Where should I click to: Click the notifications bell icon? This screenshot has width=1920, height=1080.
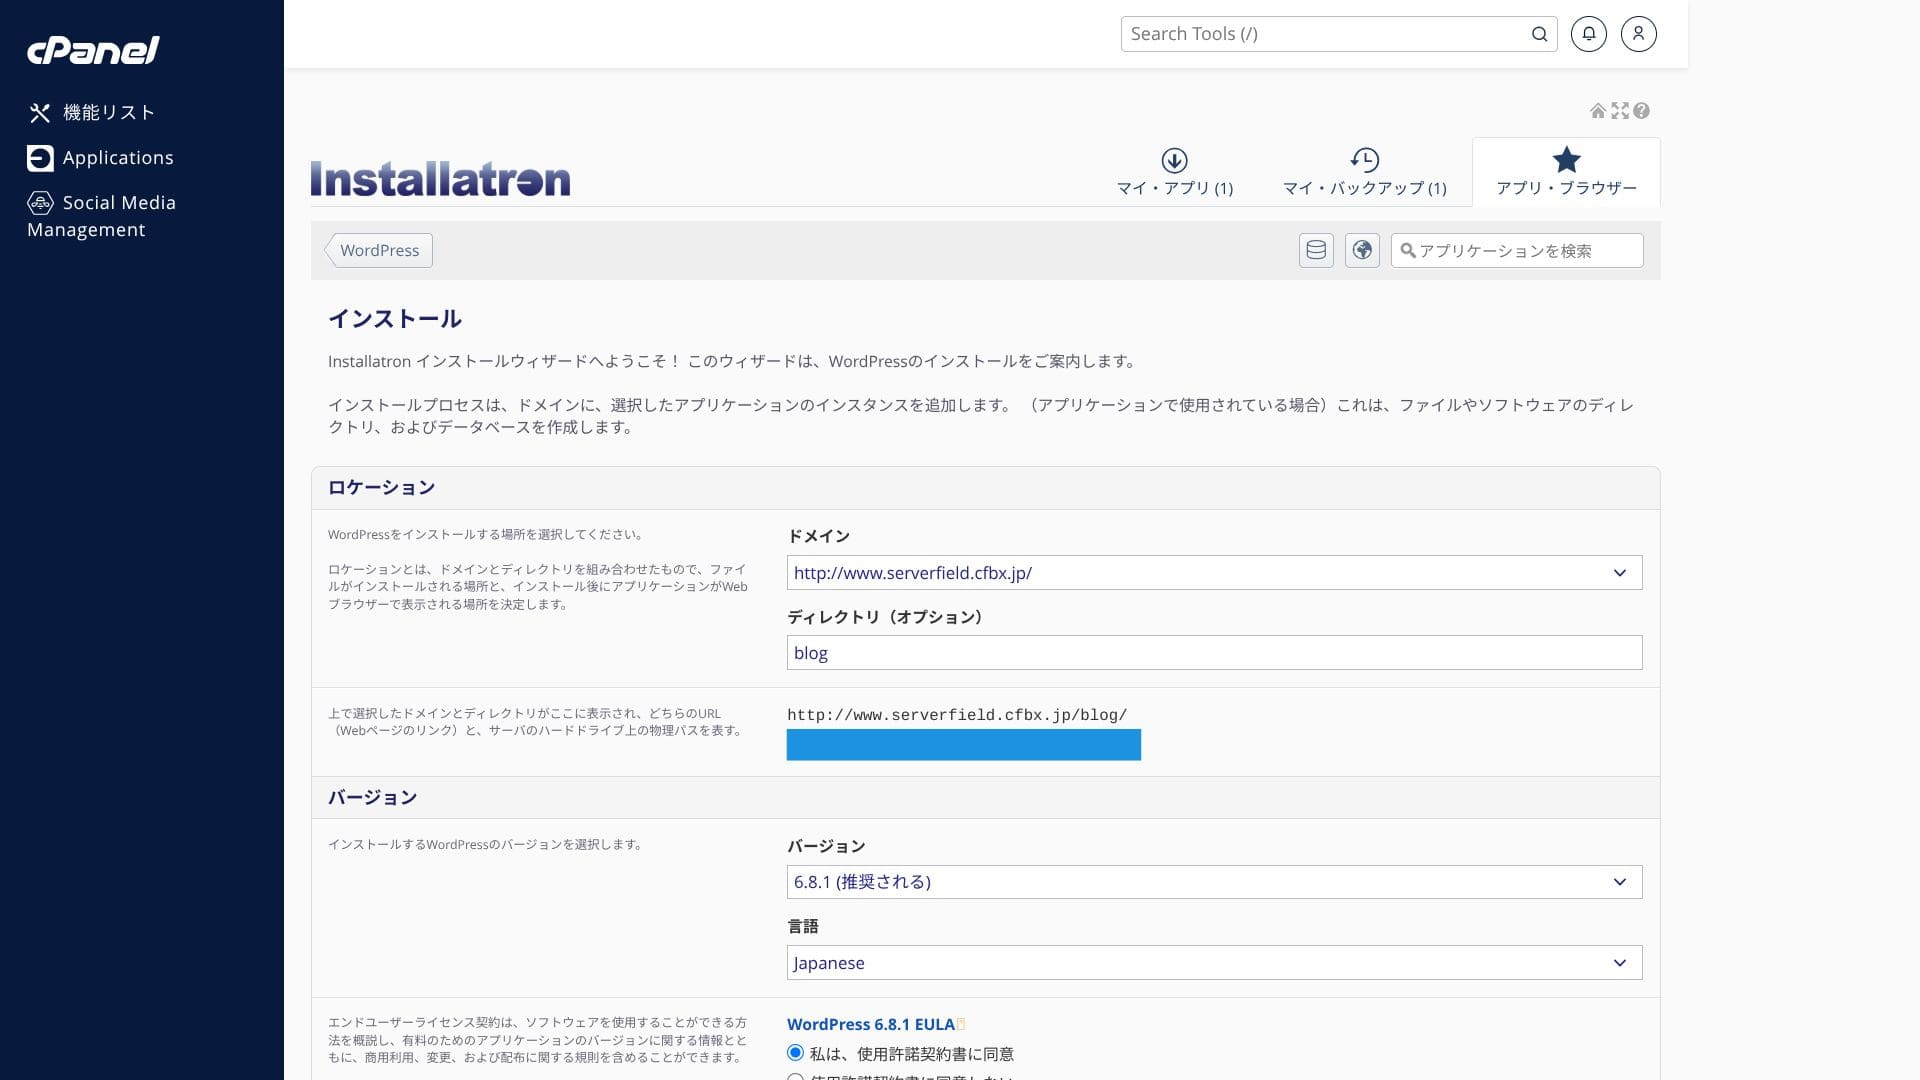pos(1588,34)
